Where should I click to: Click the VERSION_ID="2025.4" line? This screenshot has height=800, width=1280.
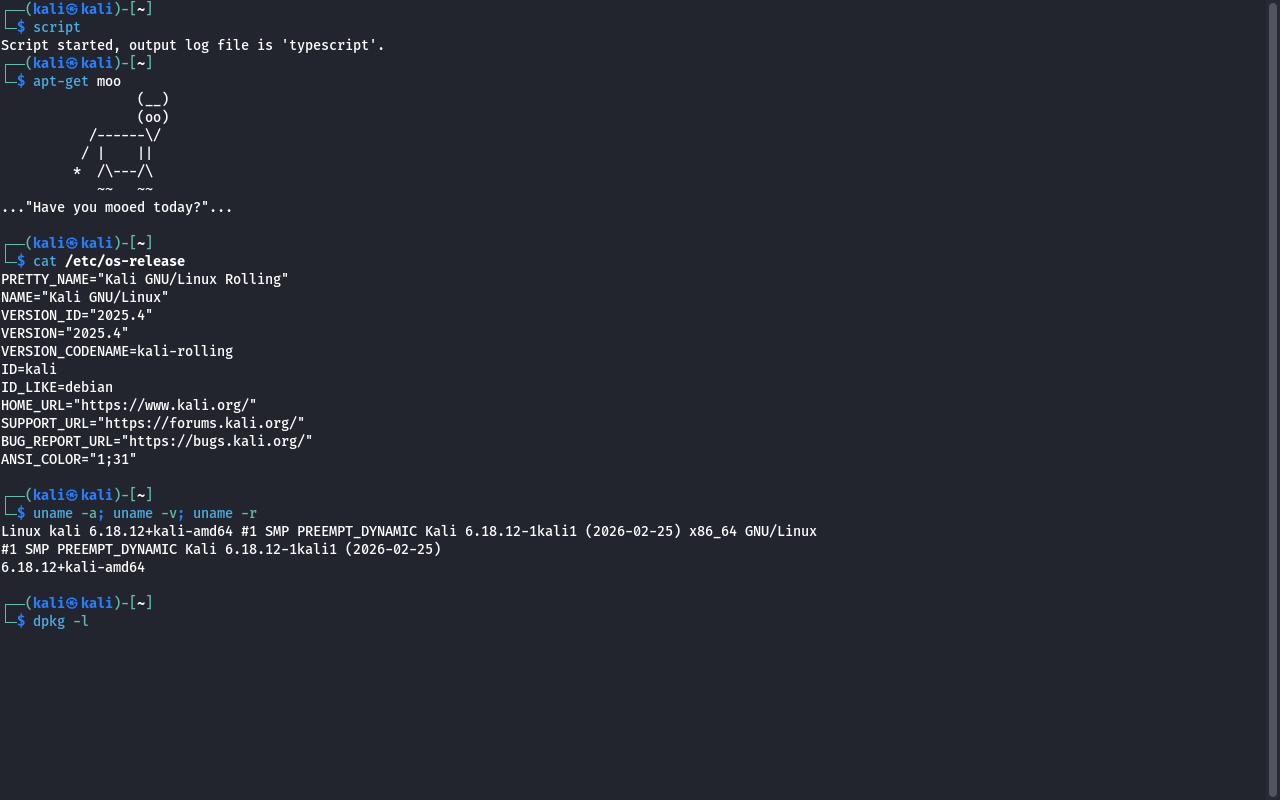pyautogui.click(x=77, y=315)
